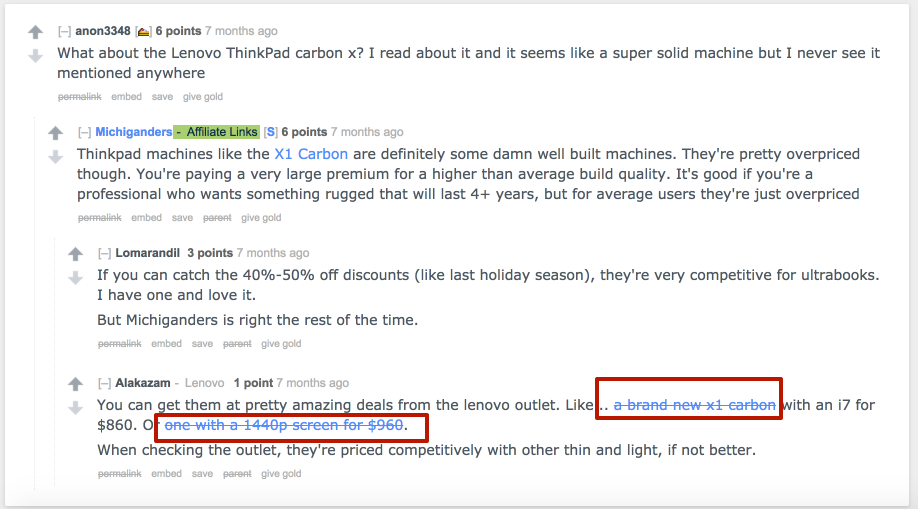Open the X1 Carbon link

[x=311, y=154]
